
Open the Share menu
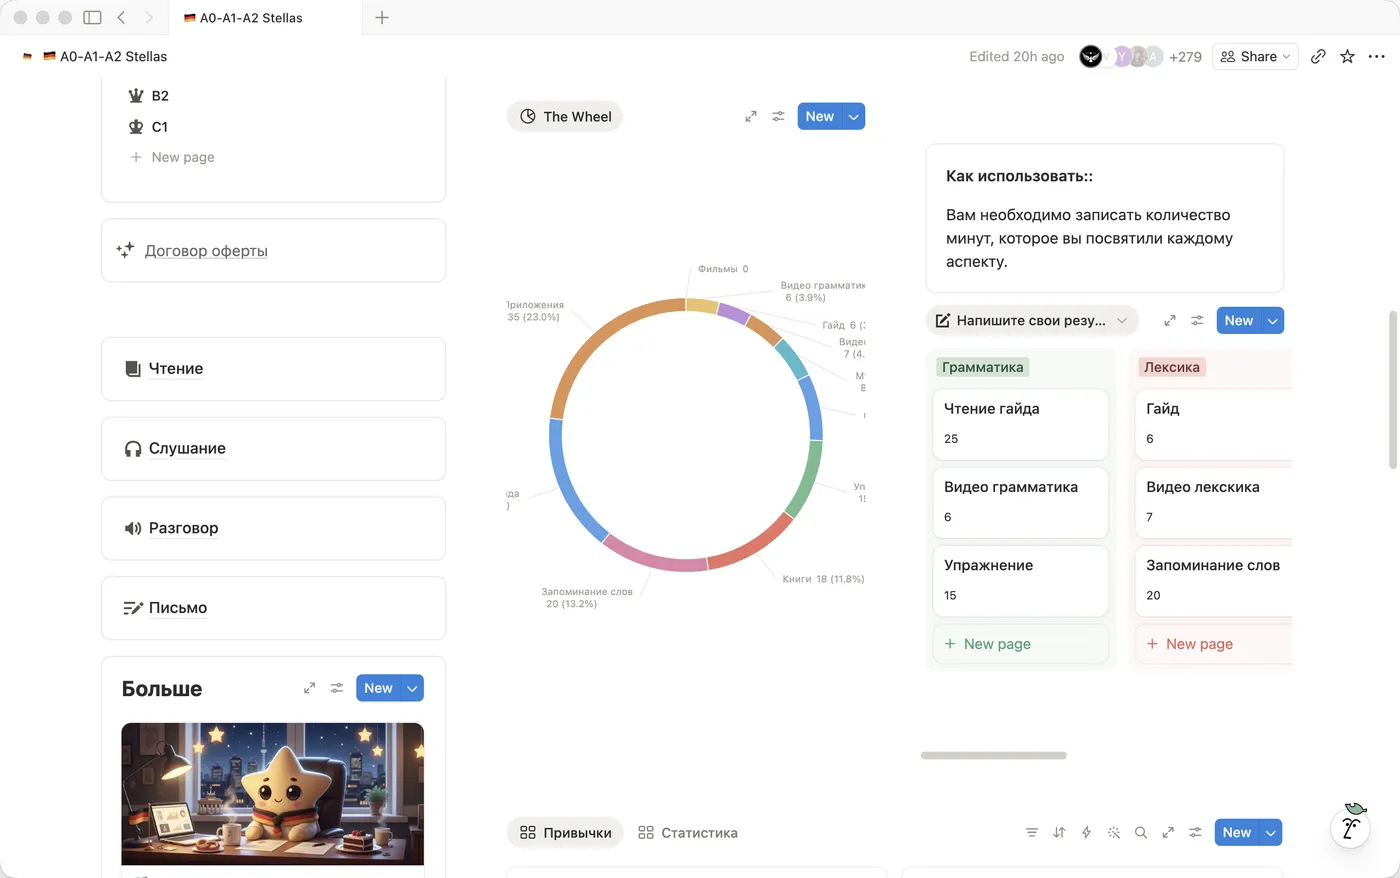click(1255, 57)
